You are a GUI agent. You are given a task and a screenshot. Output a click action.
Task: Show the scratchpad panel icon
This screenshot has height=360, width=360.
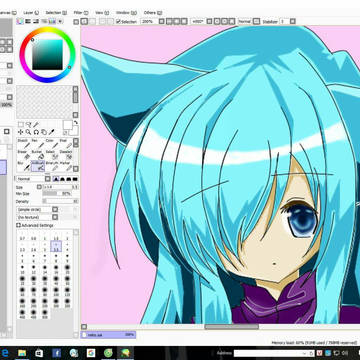pyautogui.click(x=60, y=21)
